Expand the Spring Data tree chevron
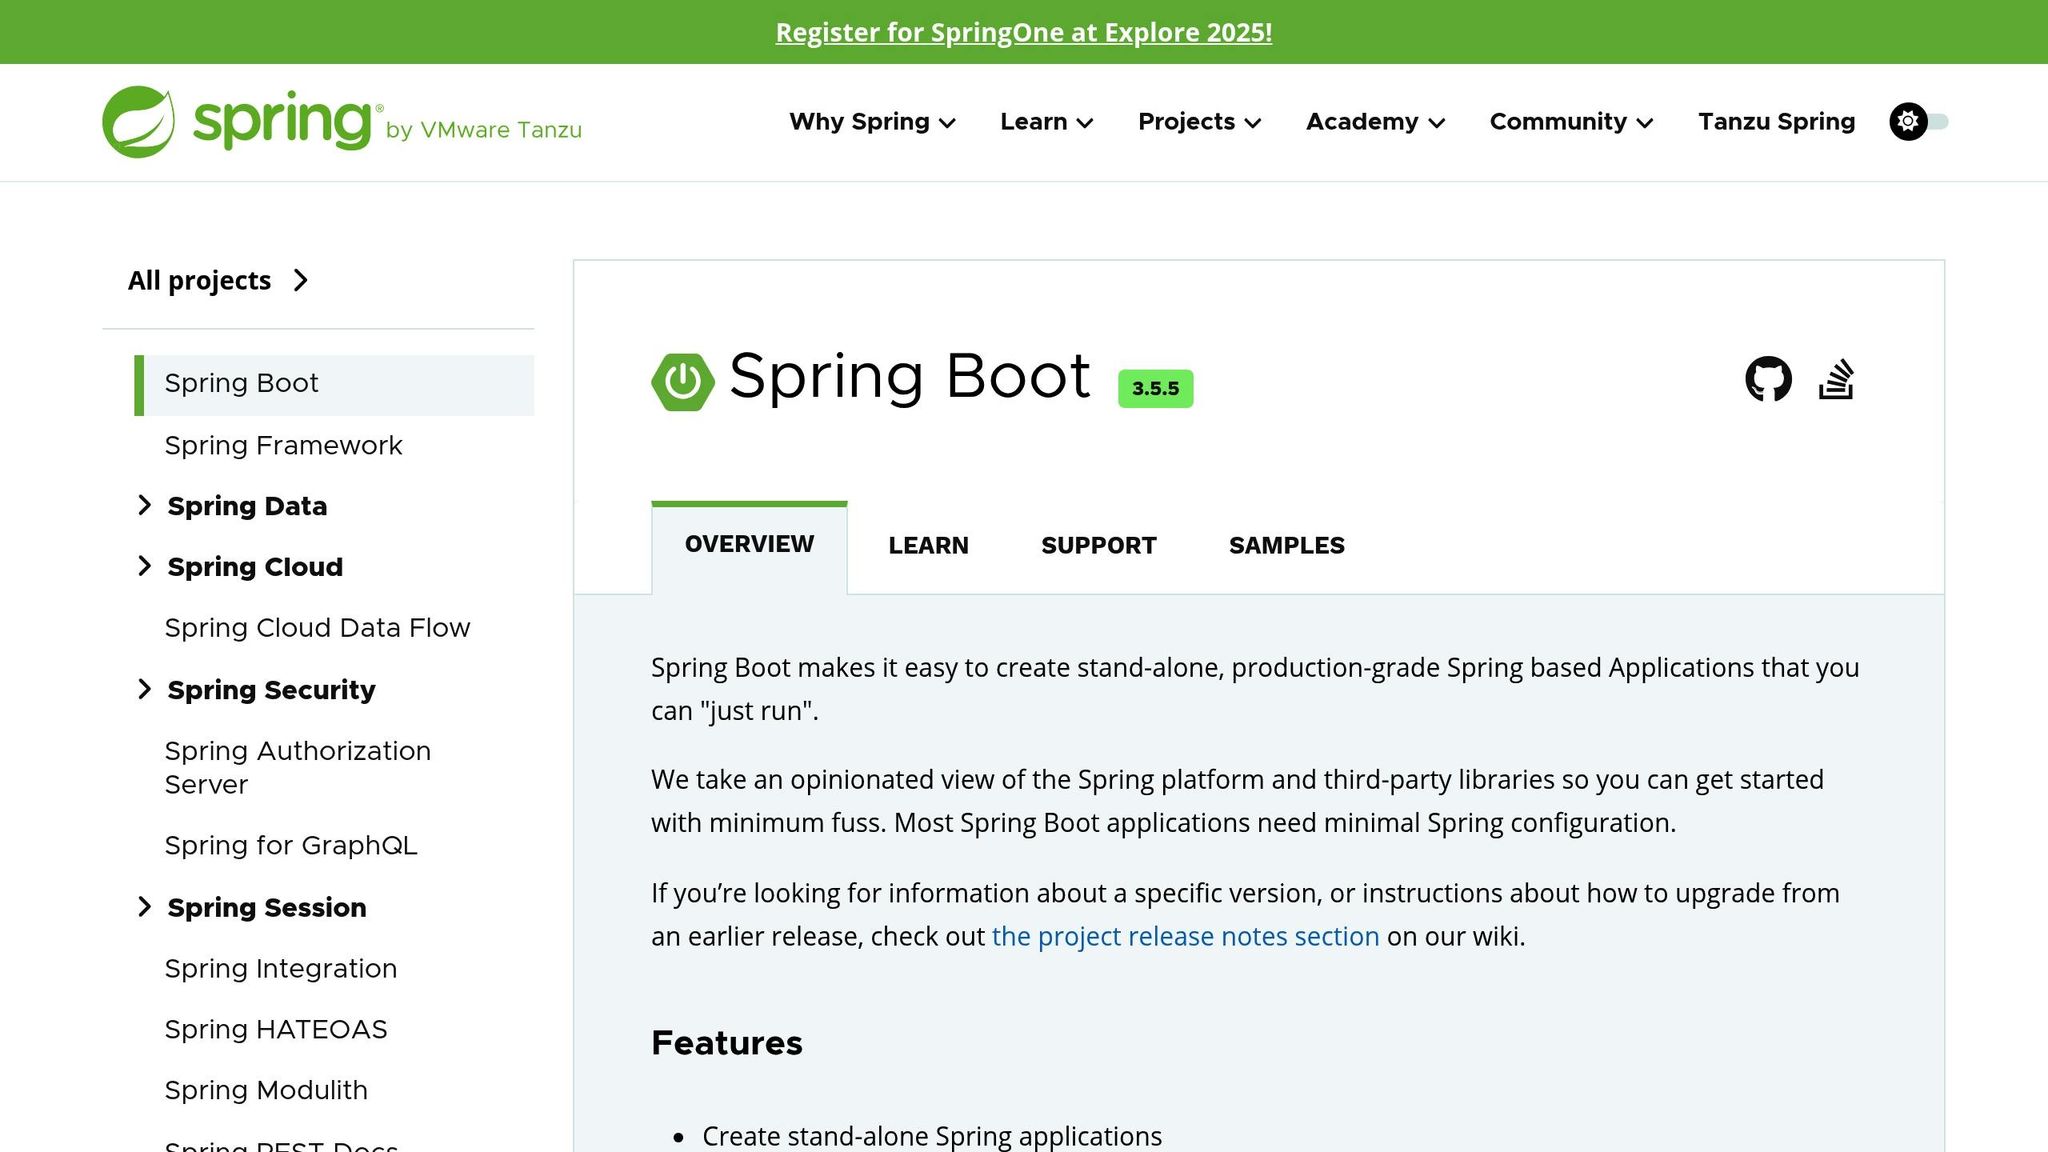This screenshot has height=1152, width=2048. (x=144, y=505)
